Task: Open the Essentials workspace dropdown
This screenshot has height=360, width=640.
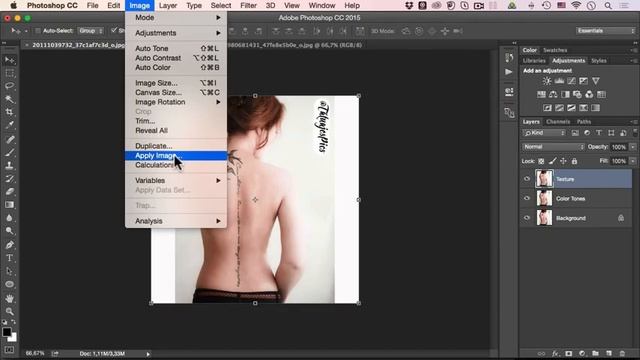Action: [x=606, y=31]
